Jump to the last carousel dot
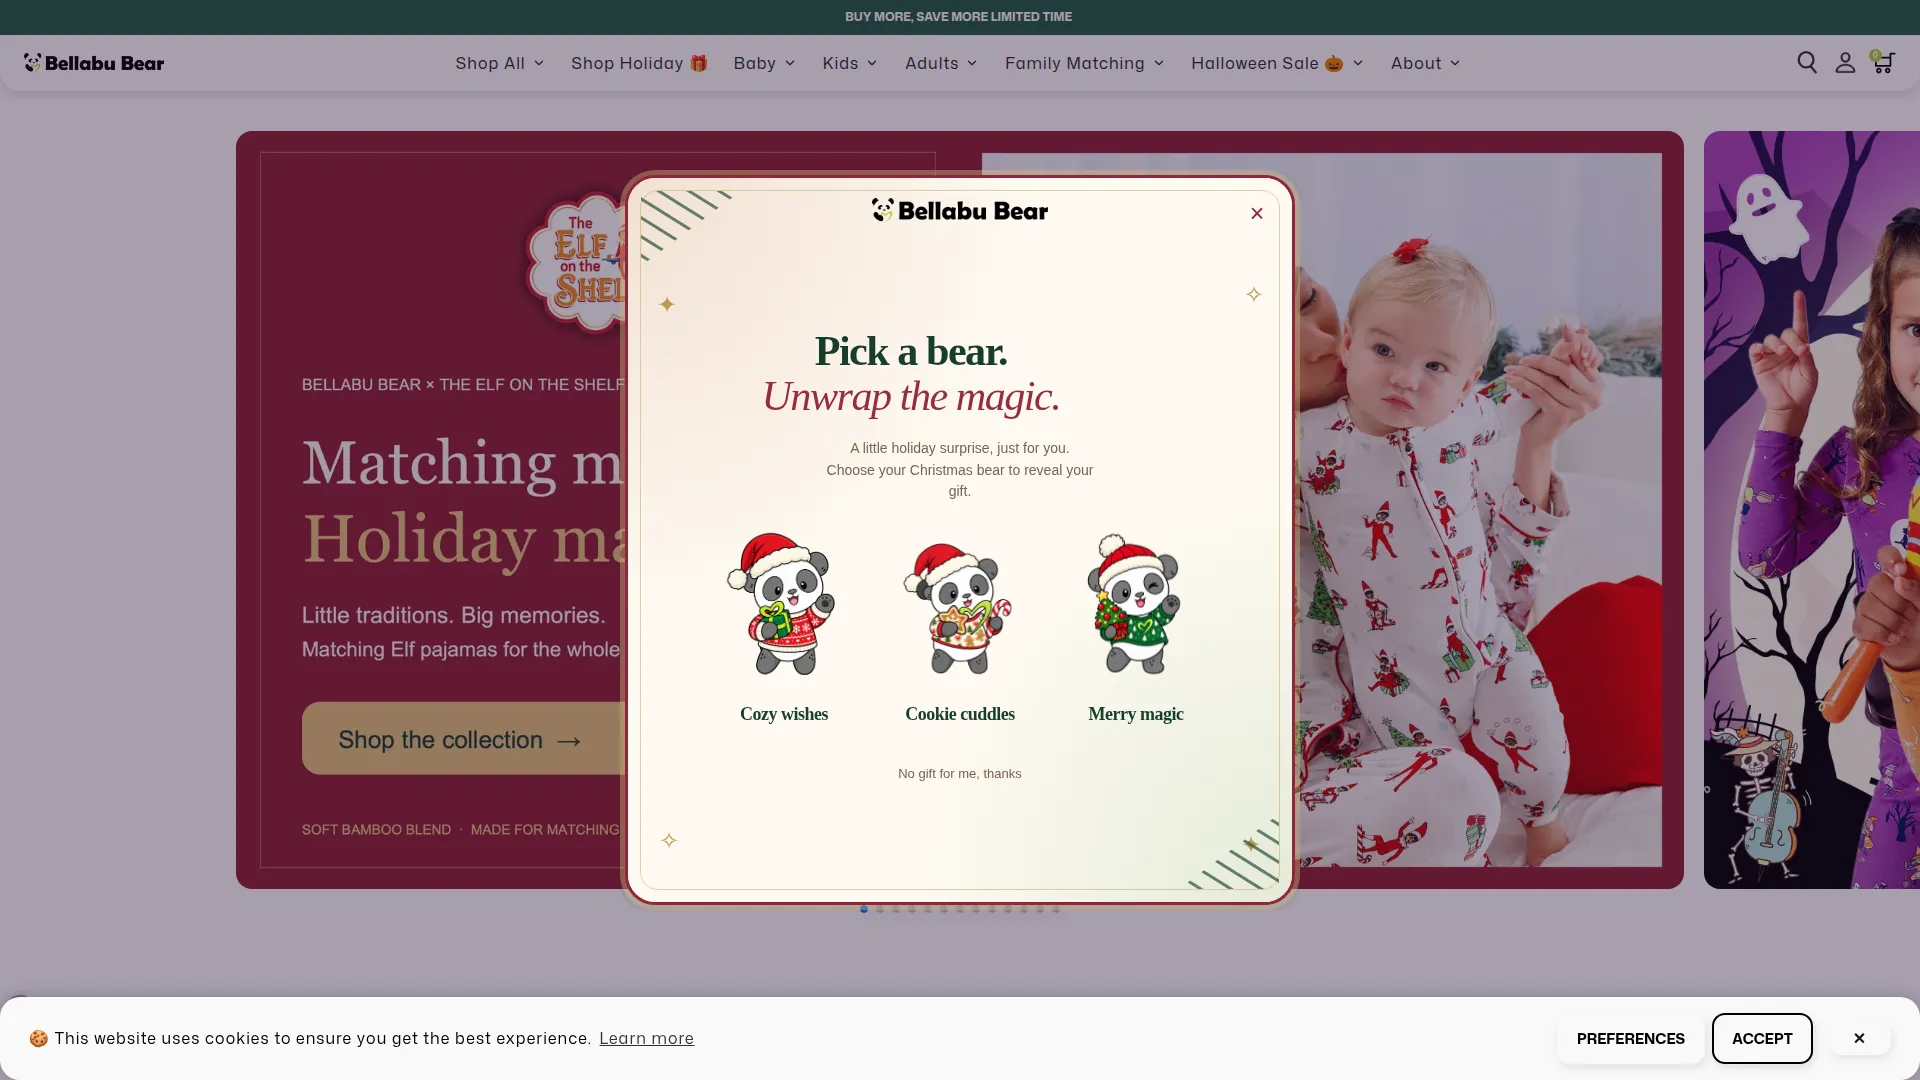 pyautogui.click(x=1056, y=909)
